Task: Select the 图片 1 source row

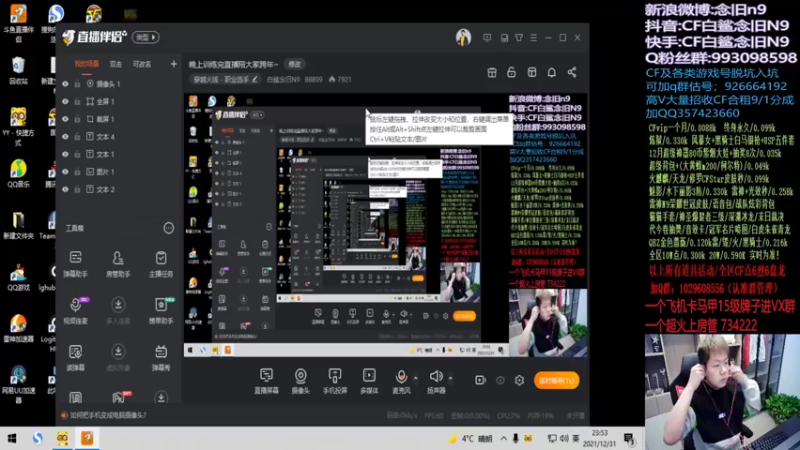Action: pyautogui.click(x=117, y=172)
